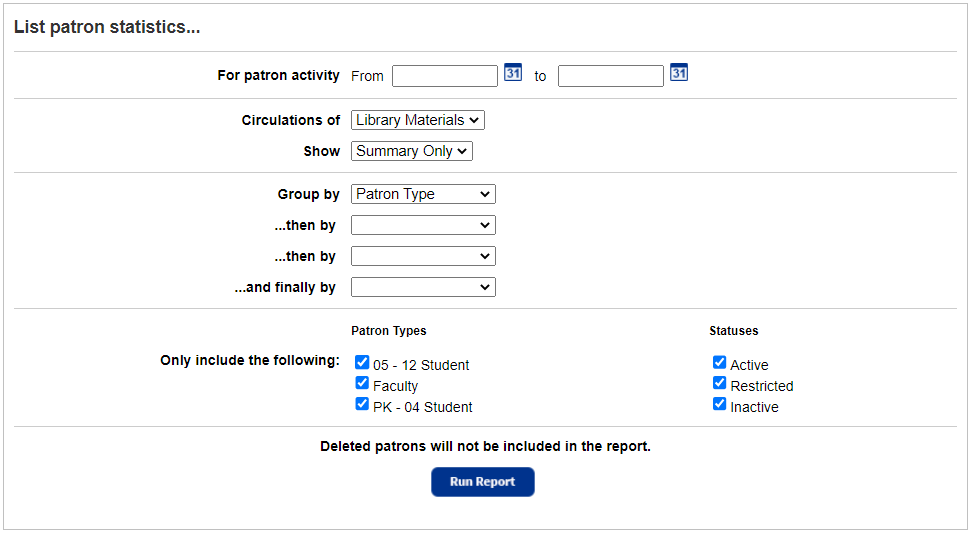Disable the Restricted status checkbox
Image resolution: width=974 pixels, height=533 pixels.
pyautogui.click(x=719, y=384)
